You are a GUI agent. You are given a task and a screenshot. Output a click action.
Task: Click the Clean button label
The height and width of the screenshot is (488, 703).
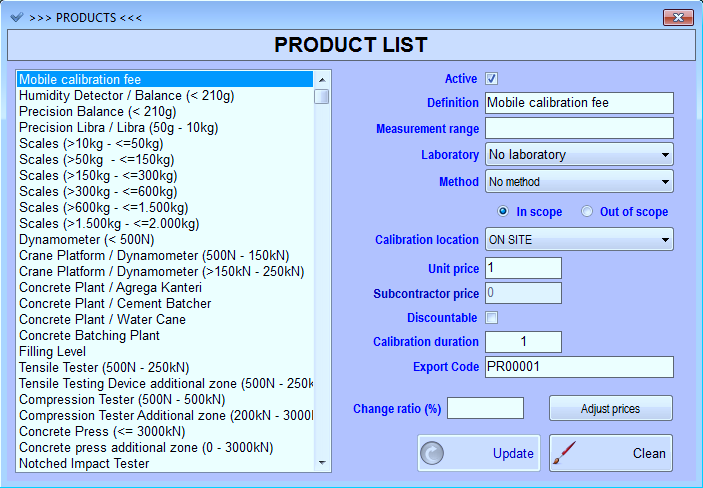point(649,453)
